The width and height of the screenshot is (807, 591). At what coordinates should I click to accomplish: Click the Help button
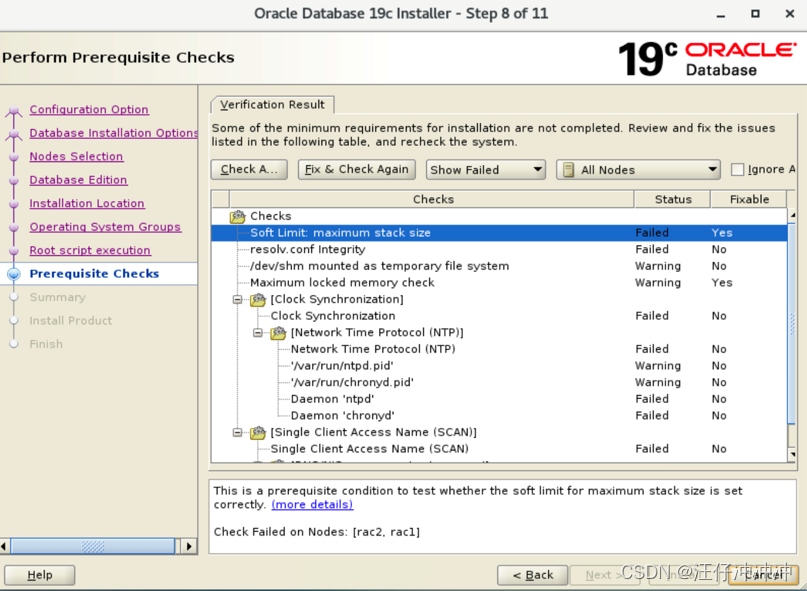[x=40, y=575]
